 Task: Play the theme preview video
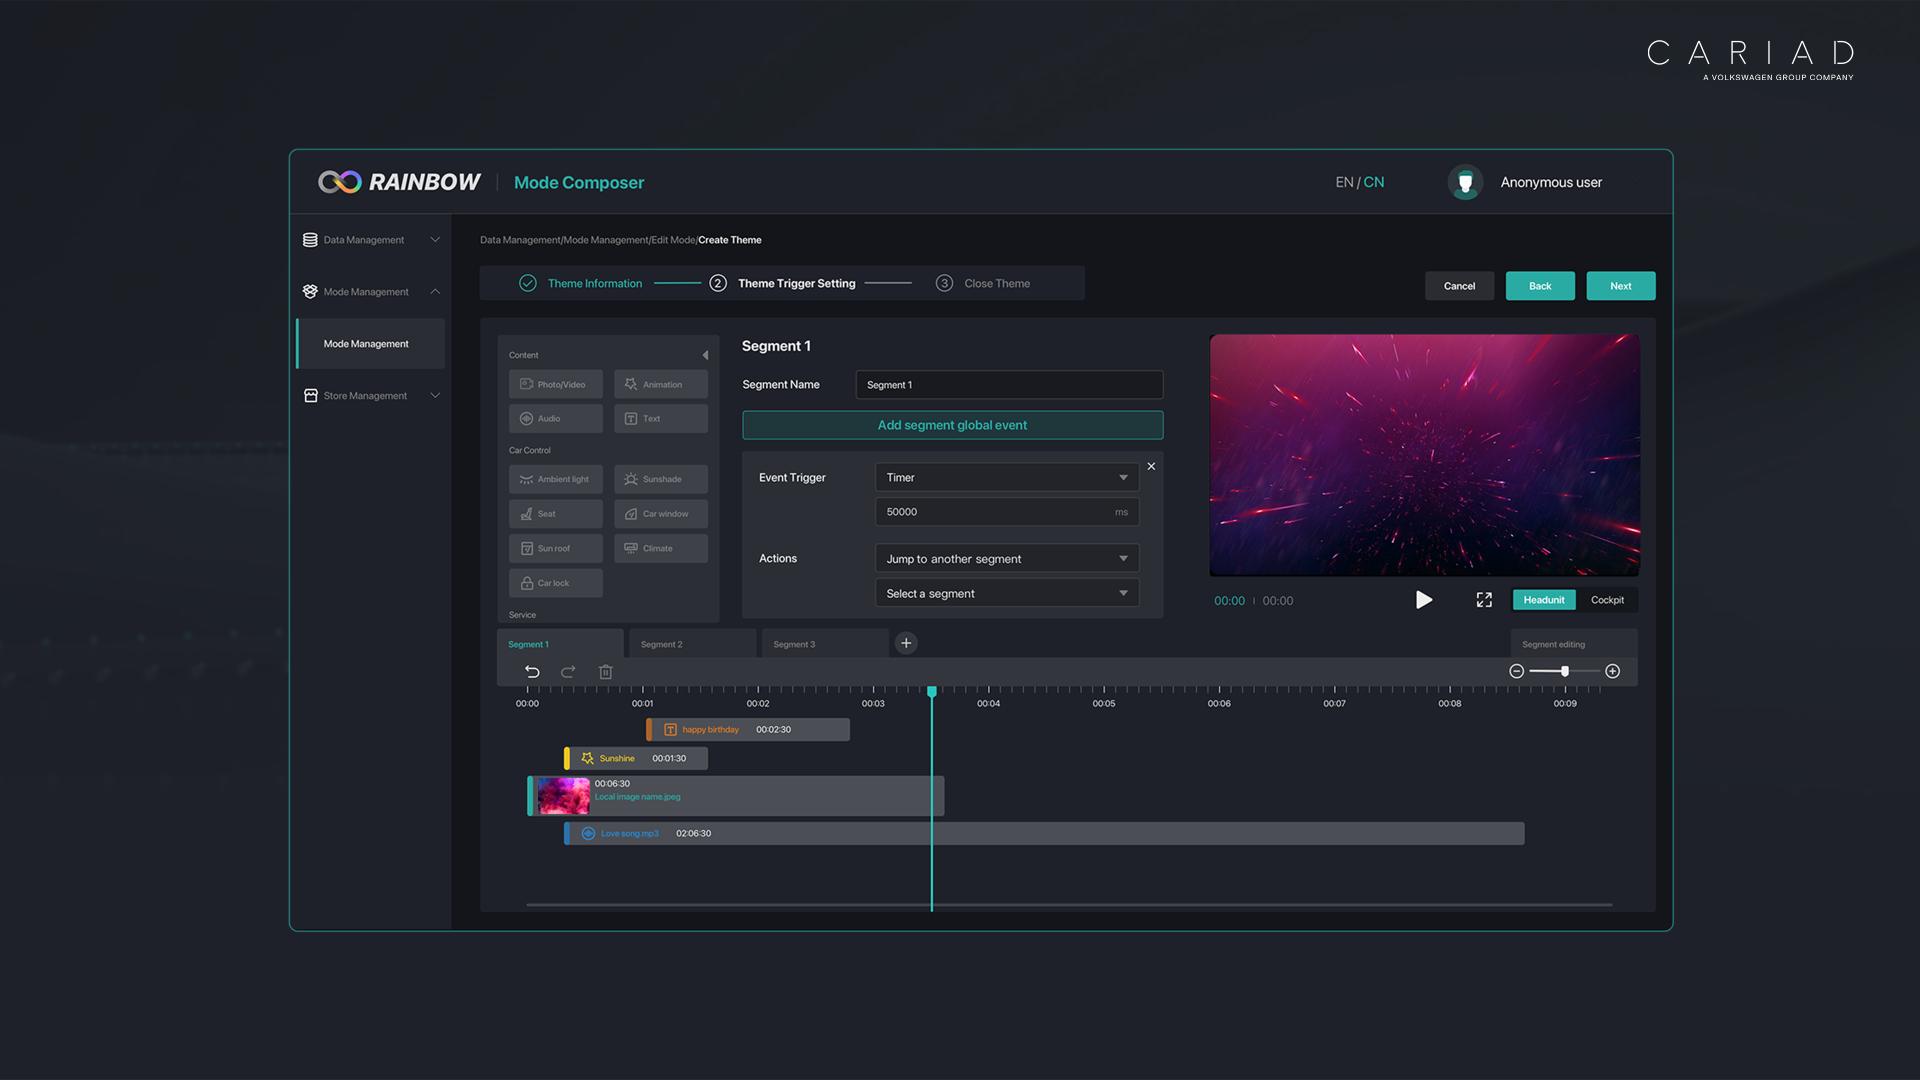[x=1423, y=600]
